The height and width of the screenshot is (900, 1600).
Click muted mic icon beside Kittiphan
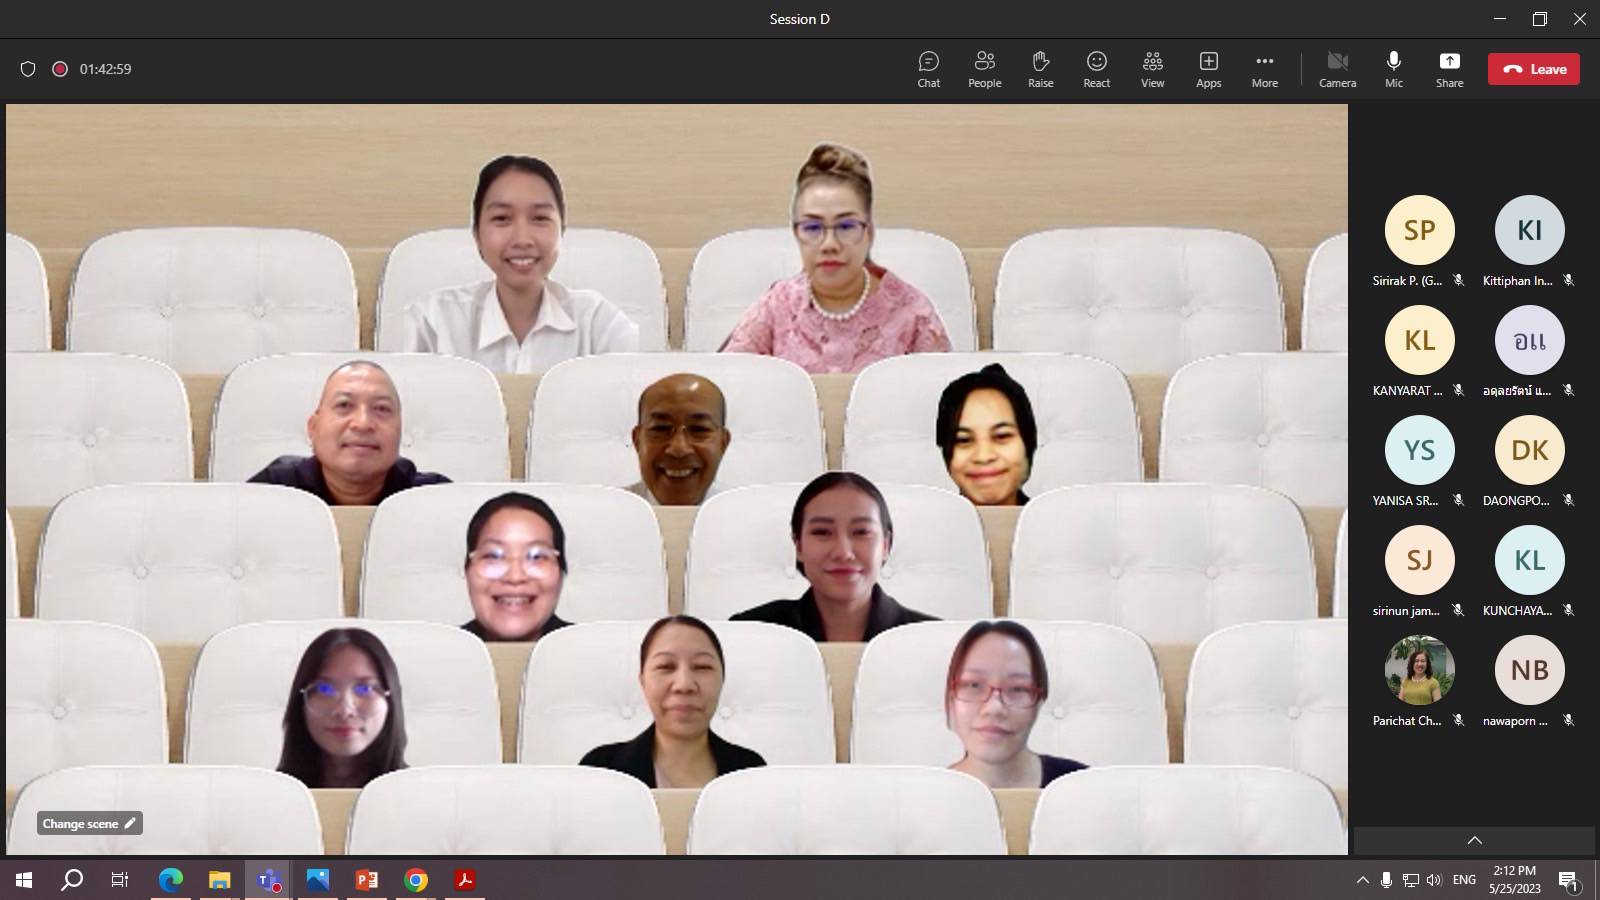pos(1568,281)
